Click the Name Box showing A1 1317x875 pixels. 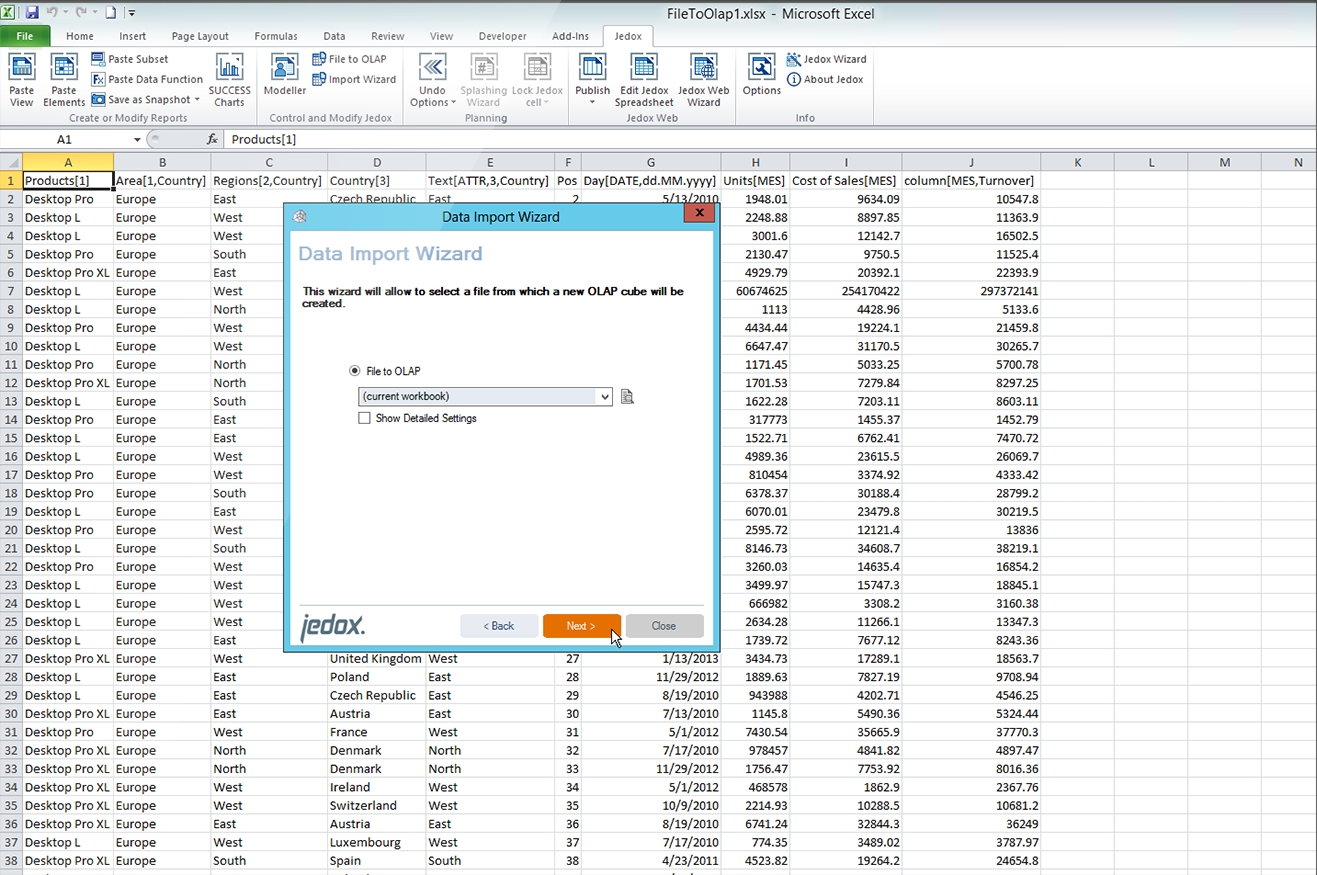pyautogui.click(x=65, y=139)
